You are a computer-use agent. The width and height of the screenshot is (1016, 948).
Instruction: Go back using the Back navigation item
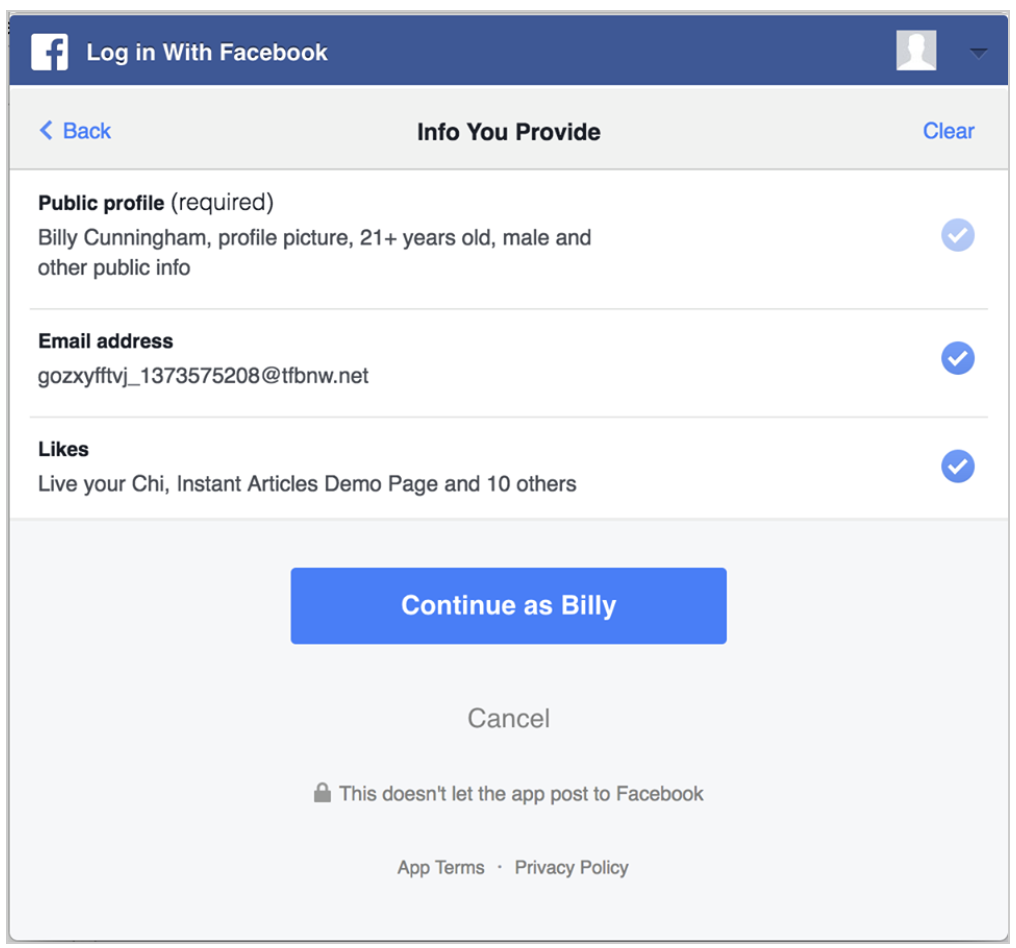coord(74,130)
